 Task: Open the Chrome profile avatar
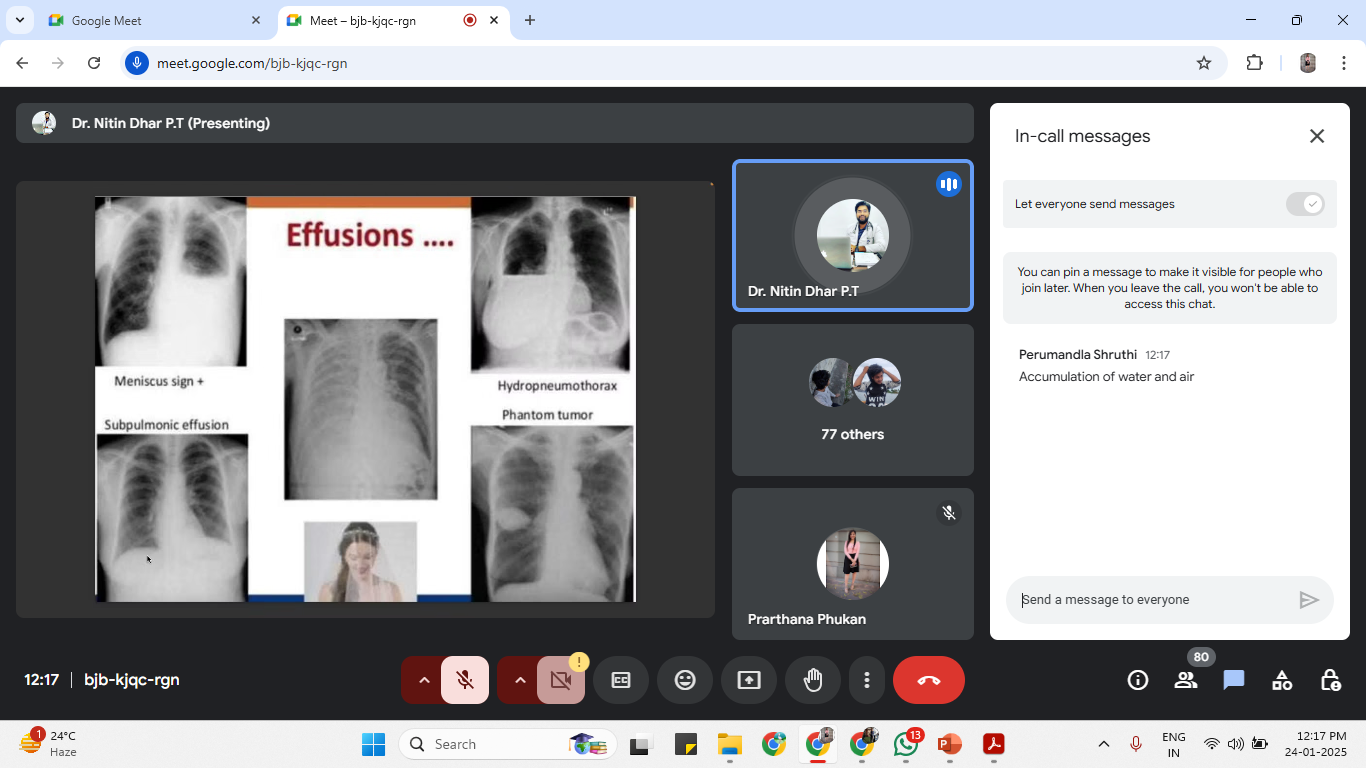click(1308, 63)
